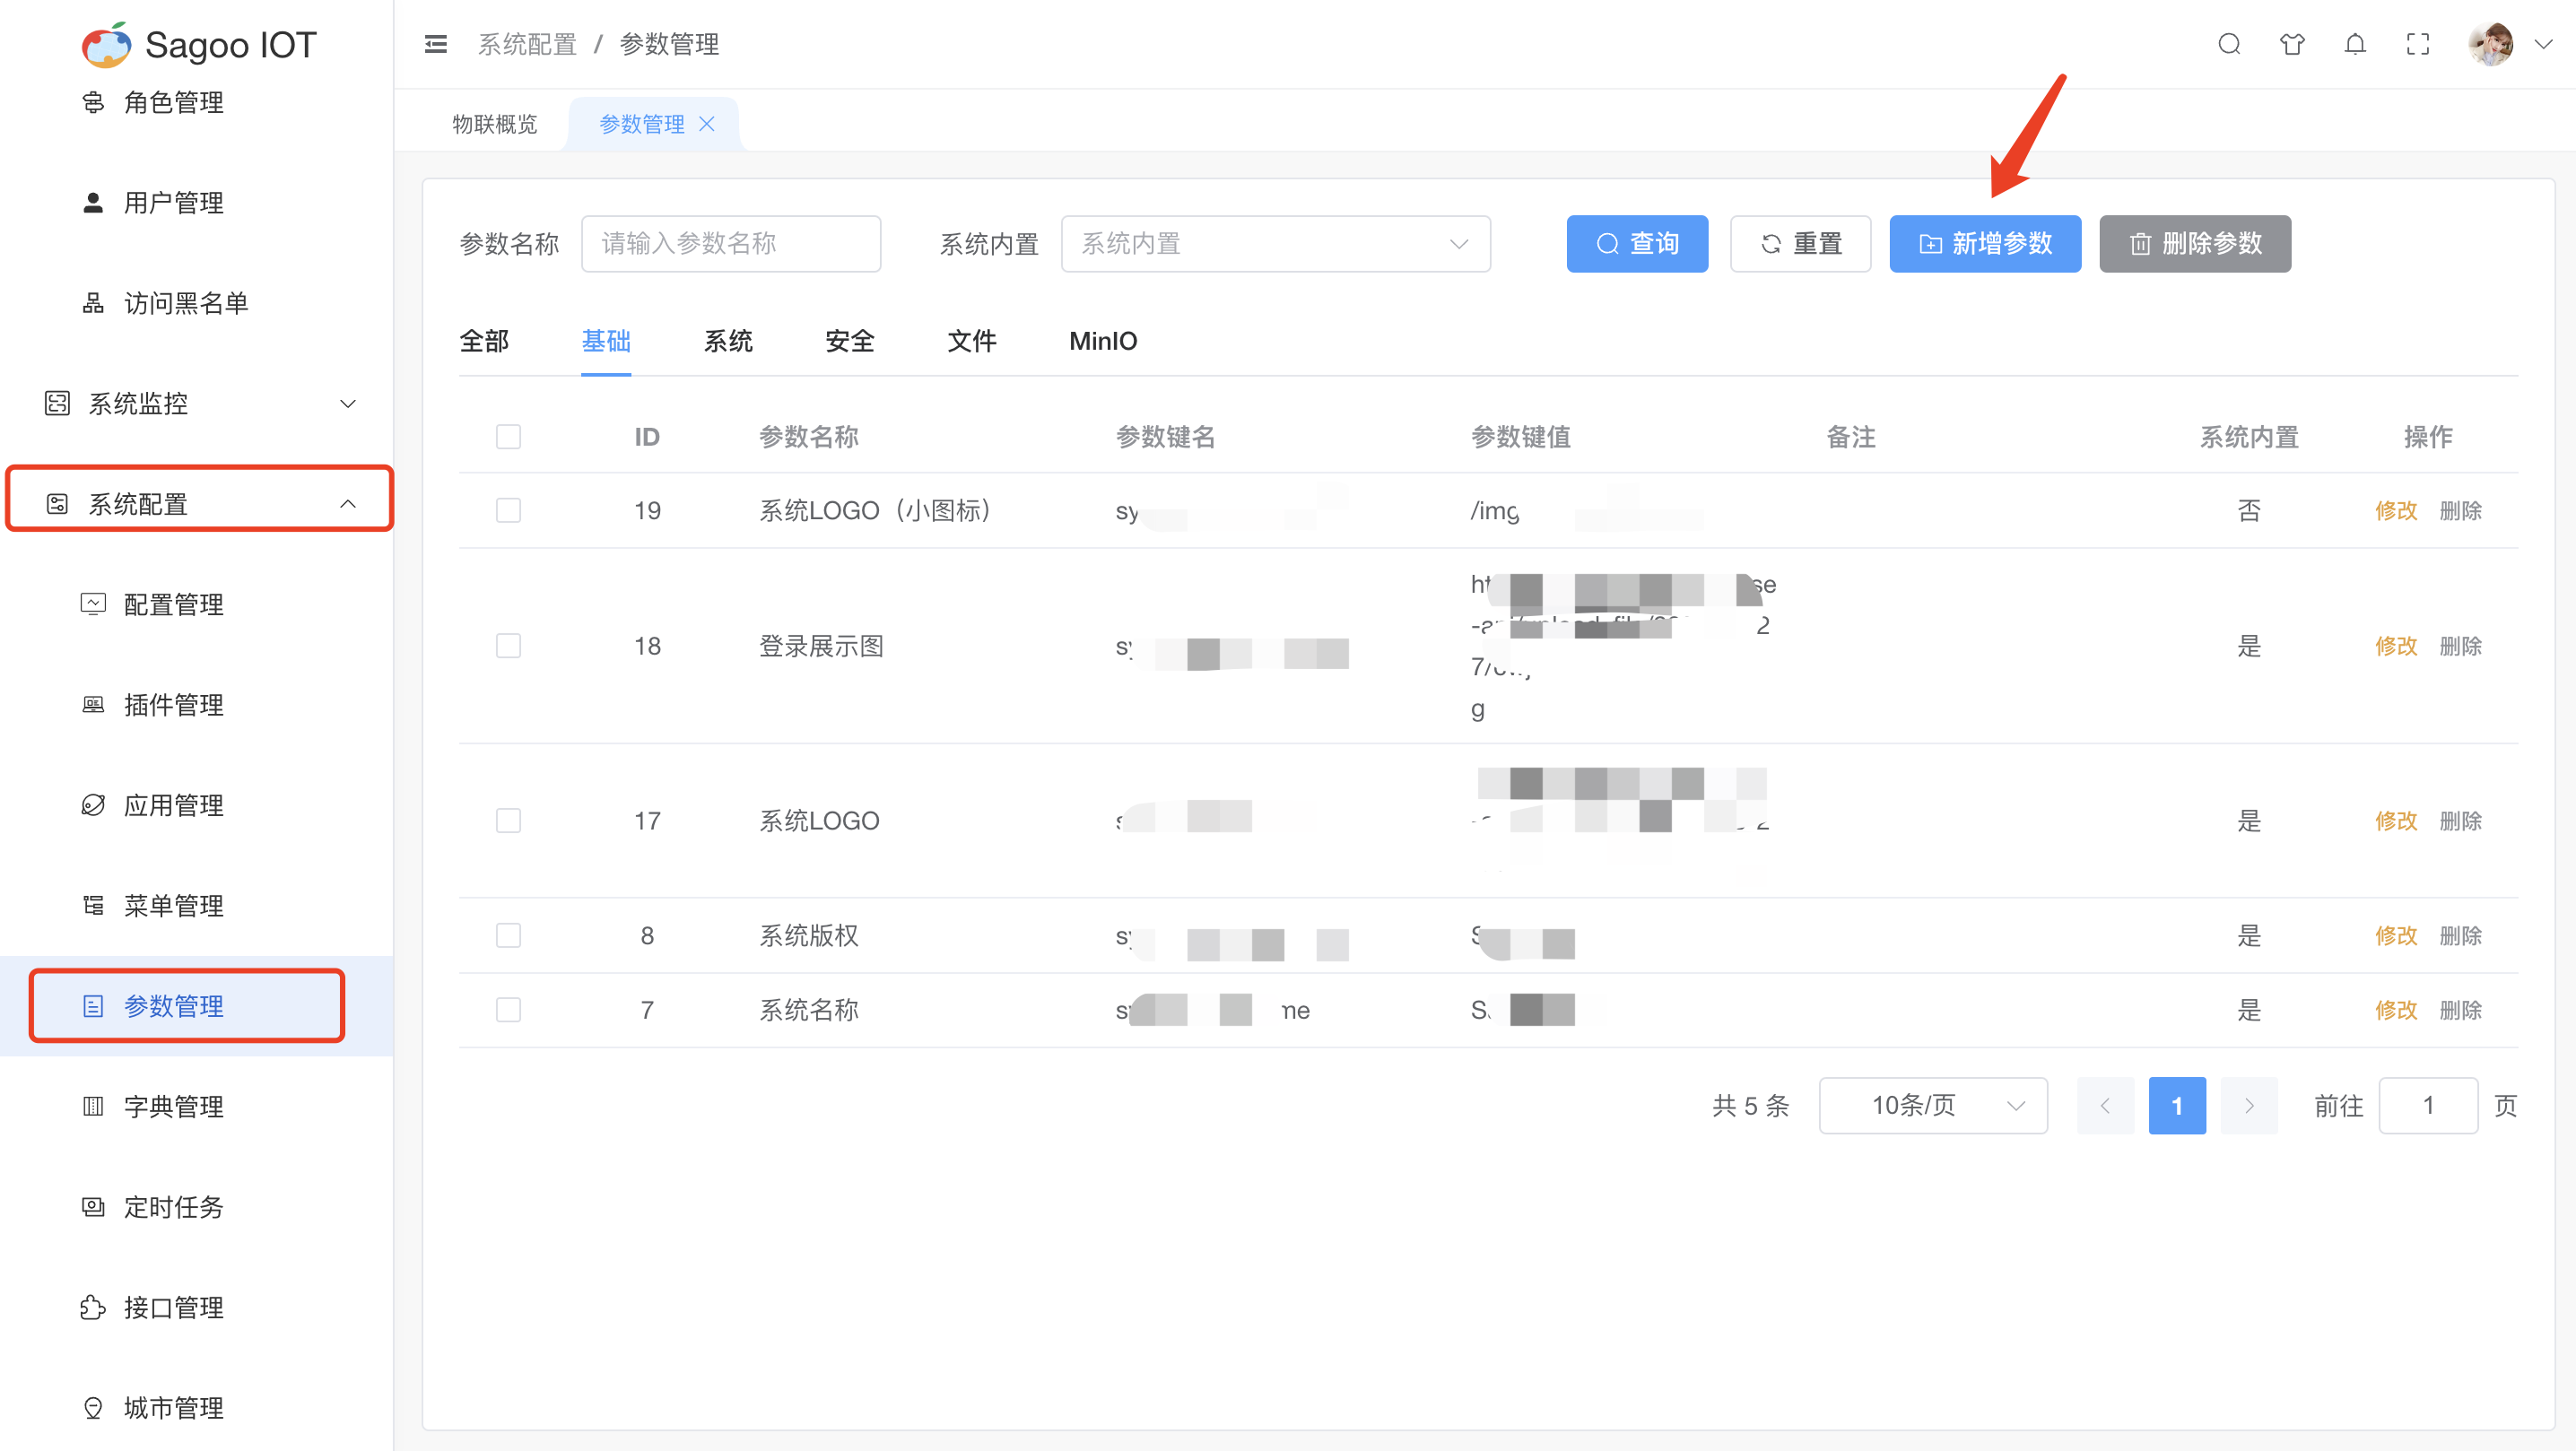Switch to MinIO category tab
Screen dimensions: 2576x1451
(x=1103, y=341)
